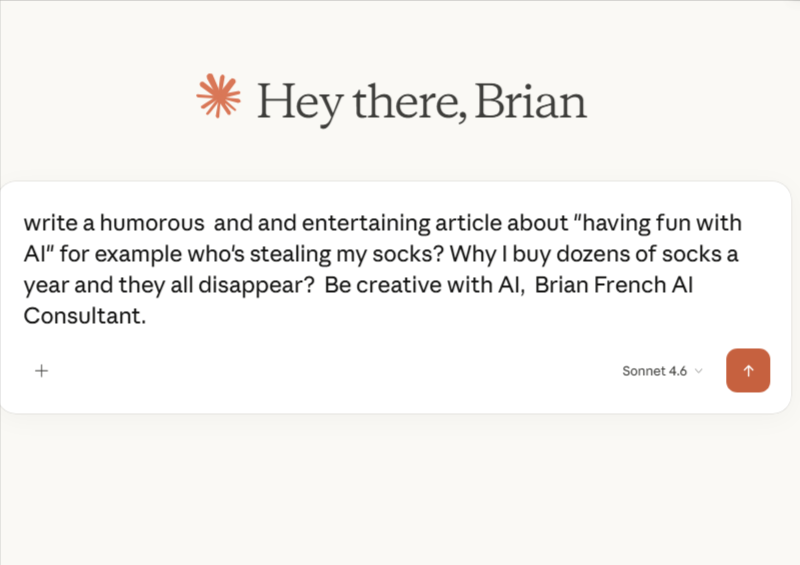Click the plus icon to add attachments

(x=41, y=371)
